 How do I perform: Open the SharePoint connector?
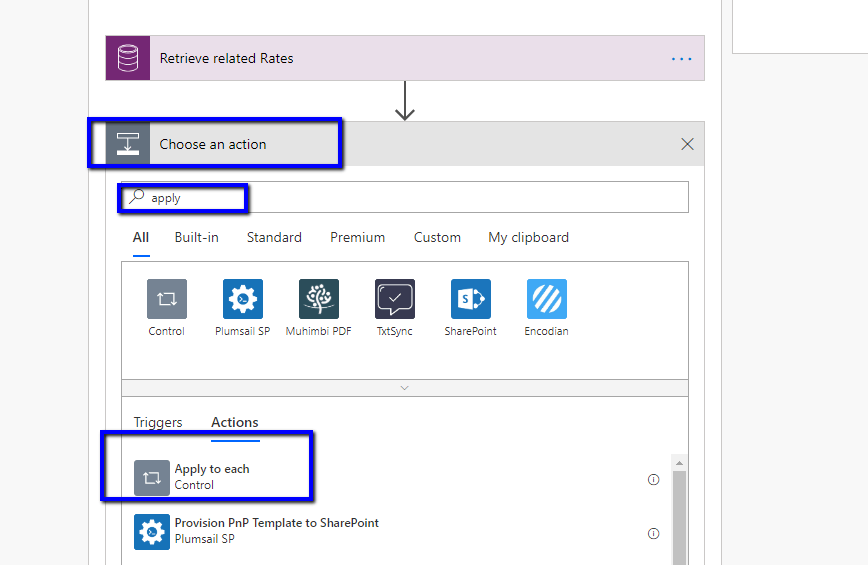point(470,299)
